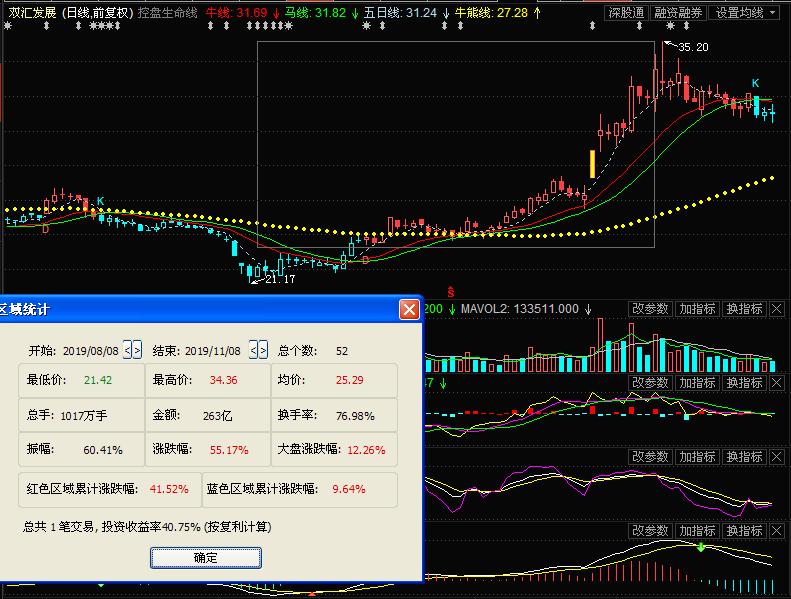
Task: Click the start date 2019/08/08 field
Action: pyautogui.click(x=90, y=351)
